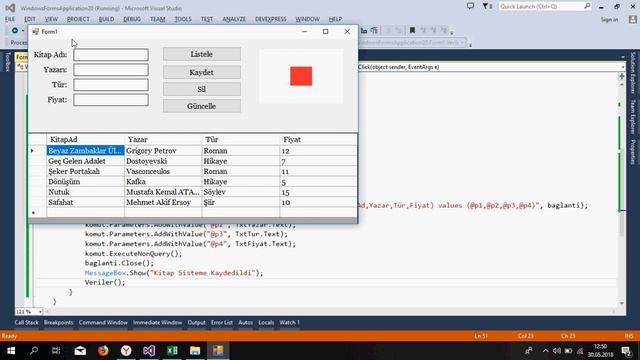Click the account avatar icon beside Sign in

pyautogui.click(x=633, y=19)
